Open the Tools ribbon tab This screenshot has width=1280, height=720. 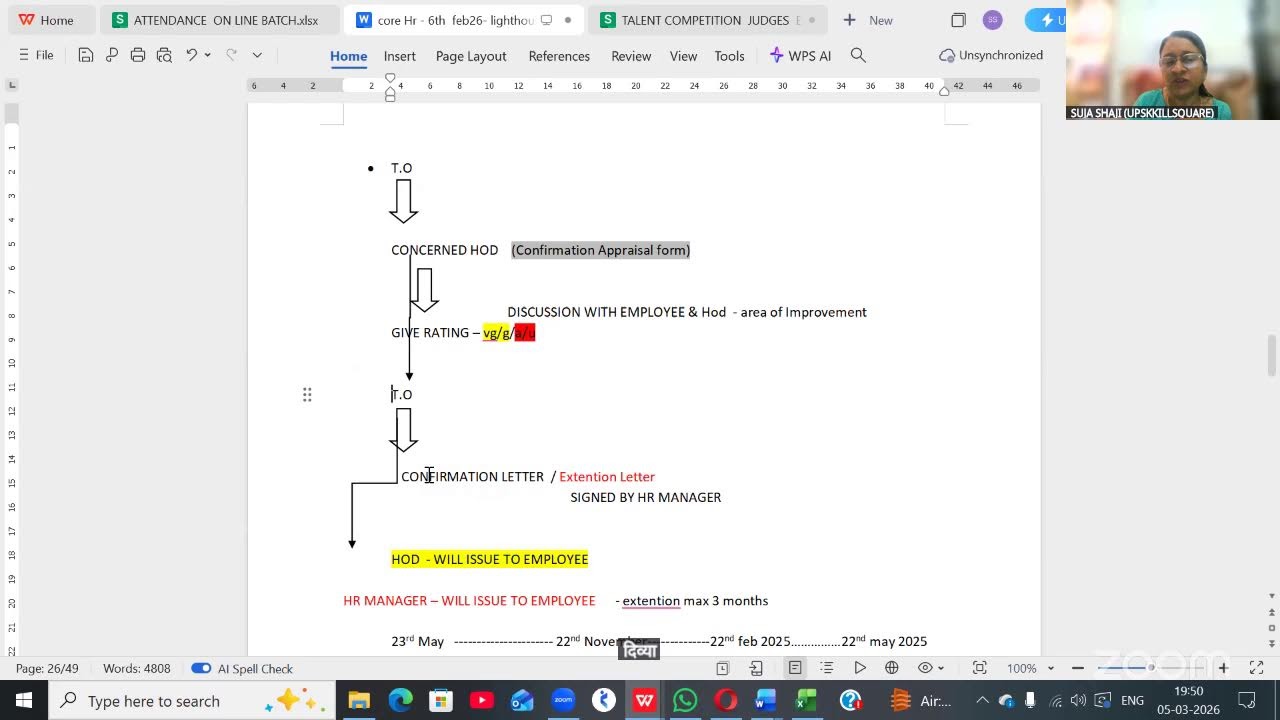coord(729,56)
